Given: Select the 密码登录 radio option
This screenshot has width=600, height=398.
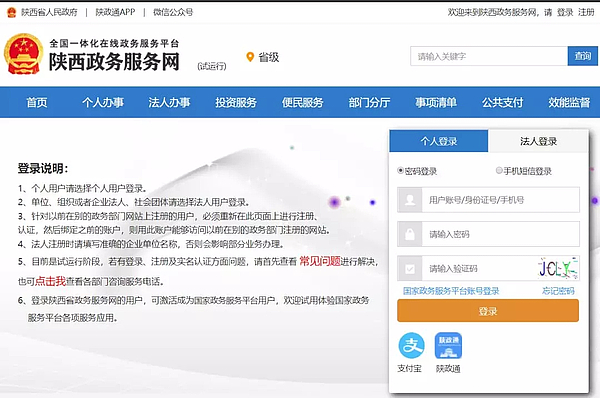Looking at the screenshot, I should pyautogui.click(x=401, y=170).
